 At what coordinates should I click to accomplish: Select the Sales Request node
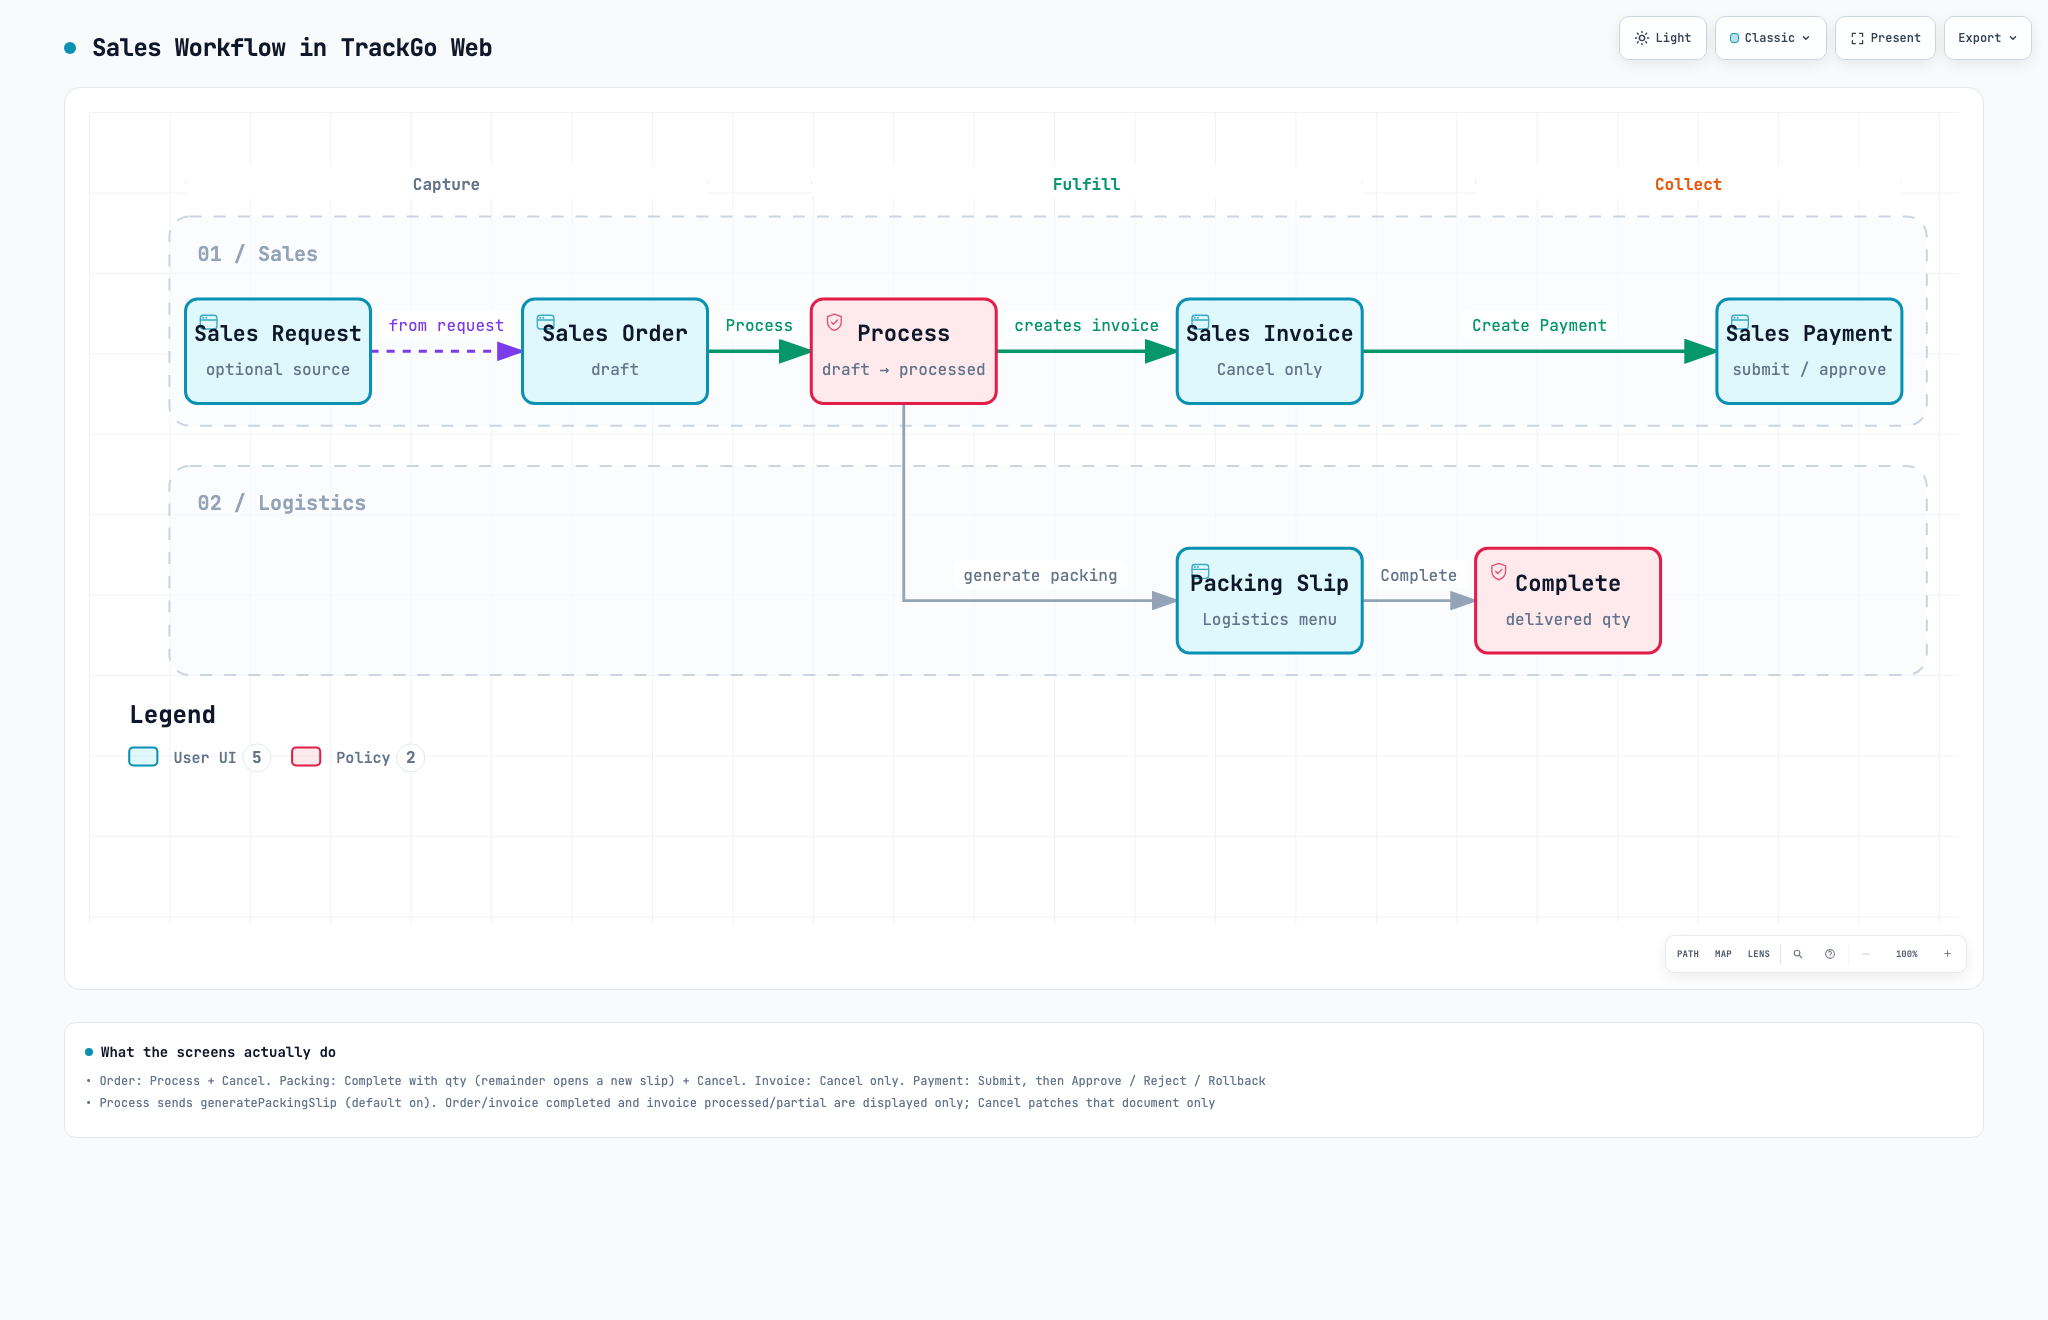pyautogui.click(x=278, y=351)
